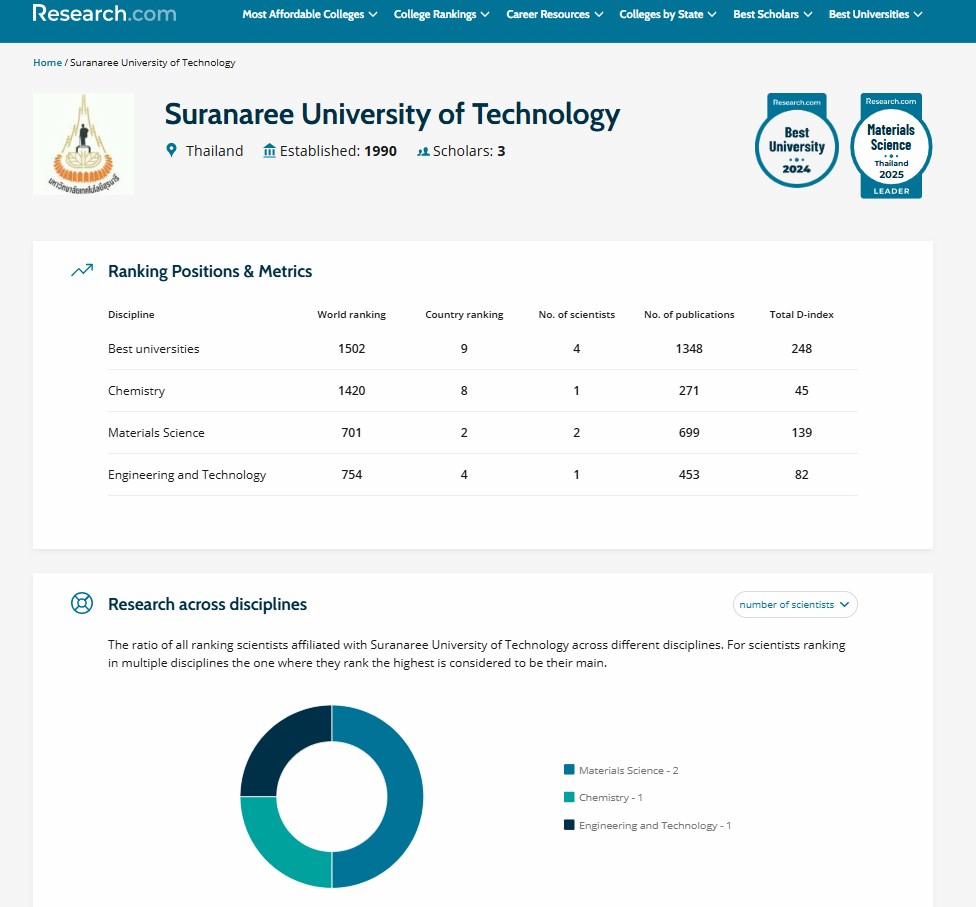The width and height of the screenshot is (976, 907).
Task: Open the Materials Science Thailand 2025 Leader badge
Action: pos(891,146)
